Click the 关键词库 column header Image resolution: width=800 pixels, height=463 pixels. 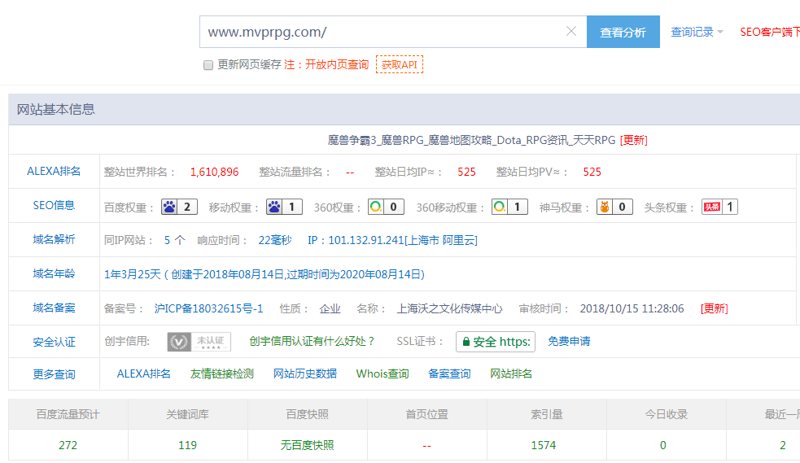187,414
